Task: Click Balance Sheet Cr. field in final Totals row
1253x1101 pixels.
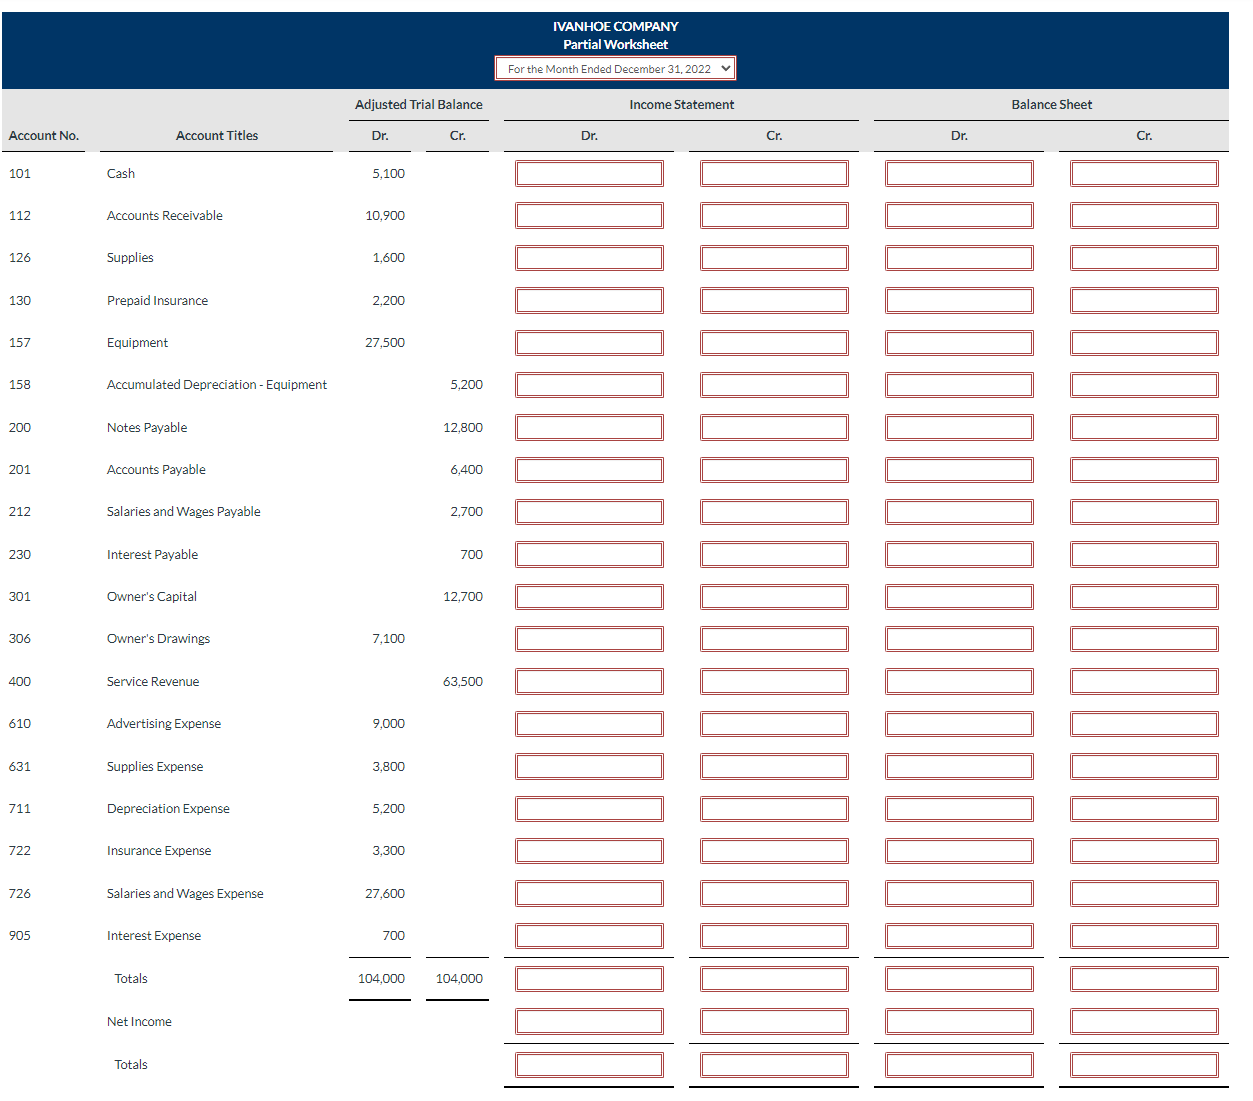Action: [x=1144, y=1065]
